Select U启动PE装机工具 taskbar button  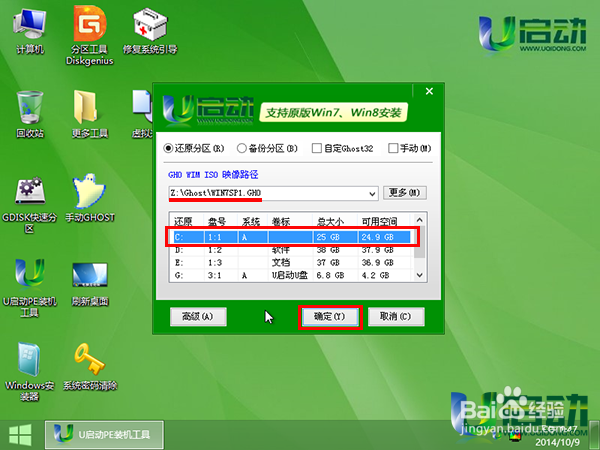tap(104, 435)
